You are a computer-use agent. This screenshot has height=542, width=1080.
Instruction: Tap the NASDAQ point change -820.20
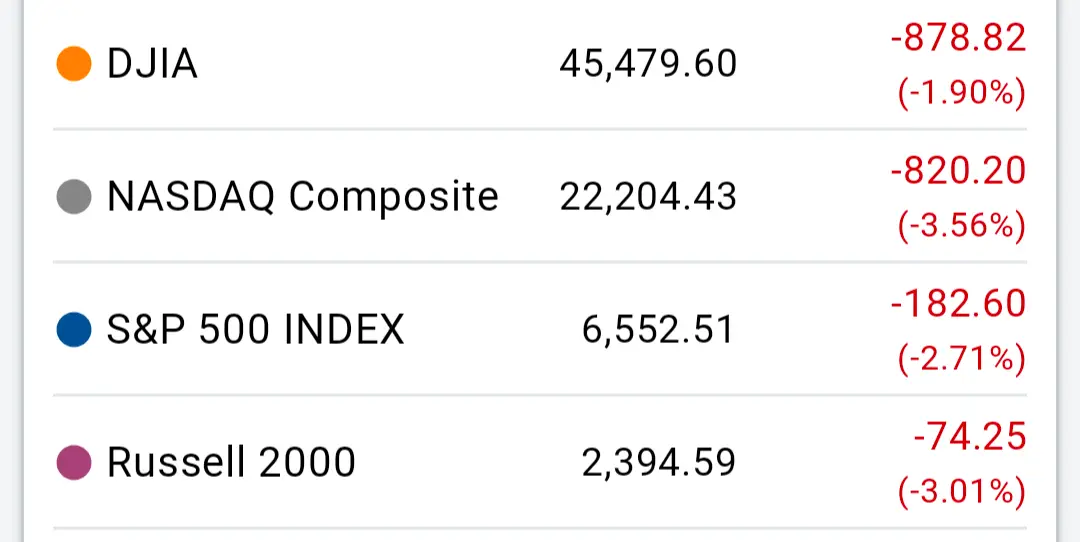point(958,171)
